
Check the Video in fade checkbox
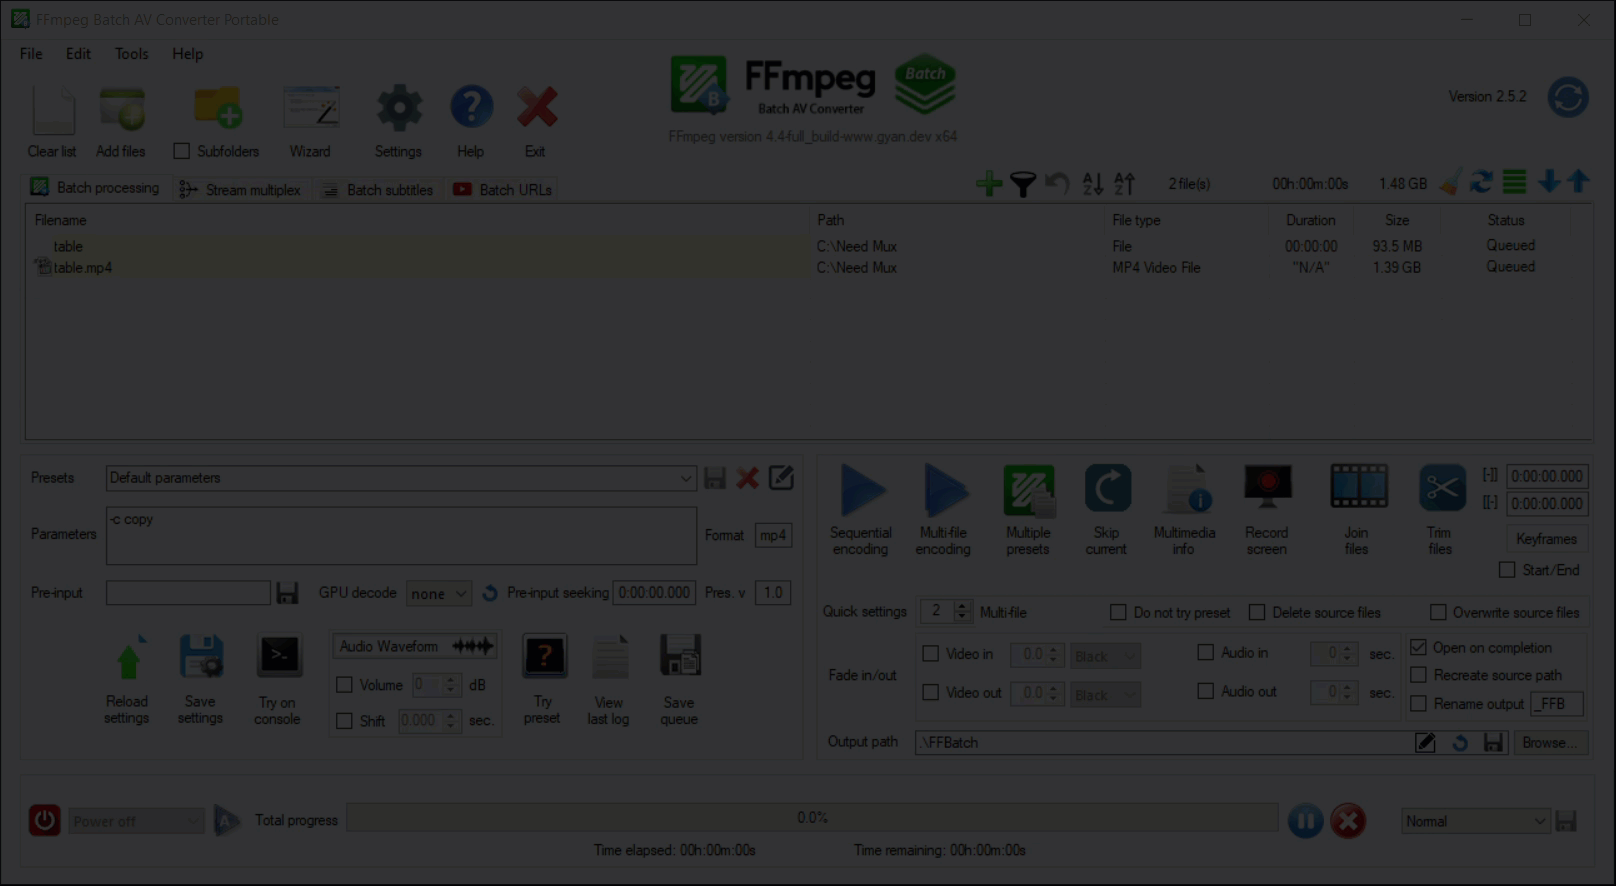point(931,654)
